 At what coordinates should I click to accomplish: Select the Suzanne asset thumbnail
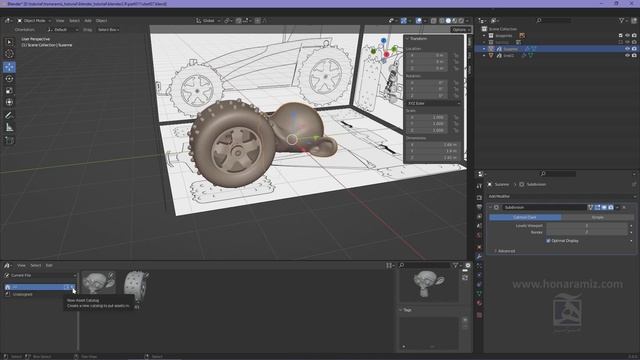[98, 283]
